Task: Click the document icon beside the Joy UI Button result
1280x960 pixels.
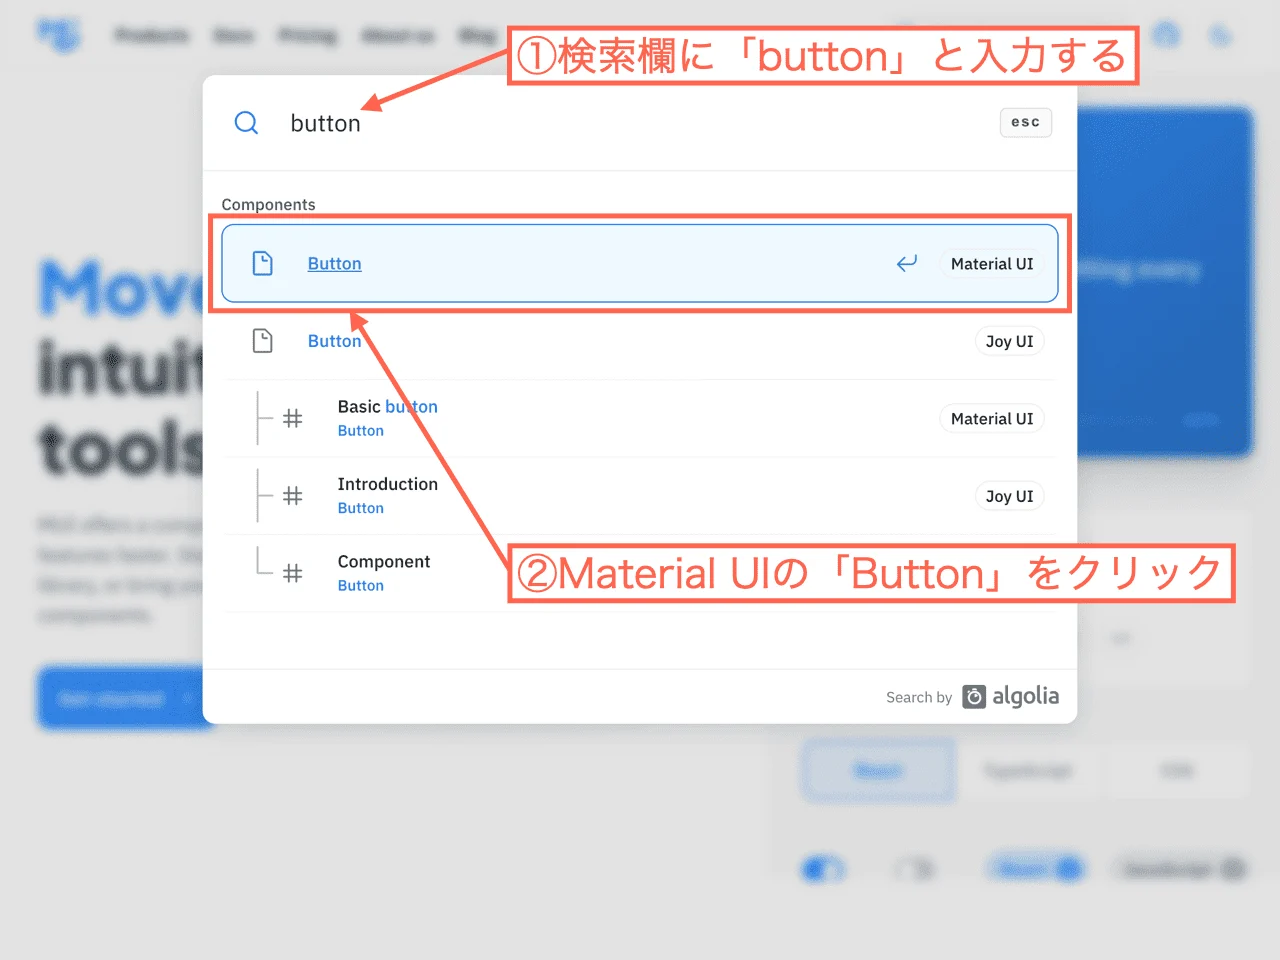Action: [x=263, y=340]
